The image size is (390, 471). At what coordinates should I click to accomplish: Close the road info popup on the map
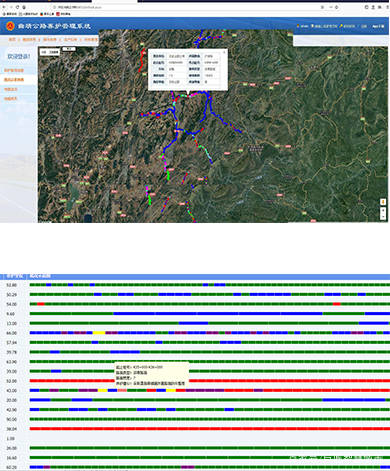(x=224, y=52)
